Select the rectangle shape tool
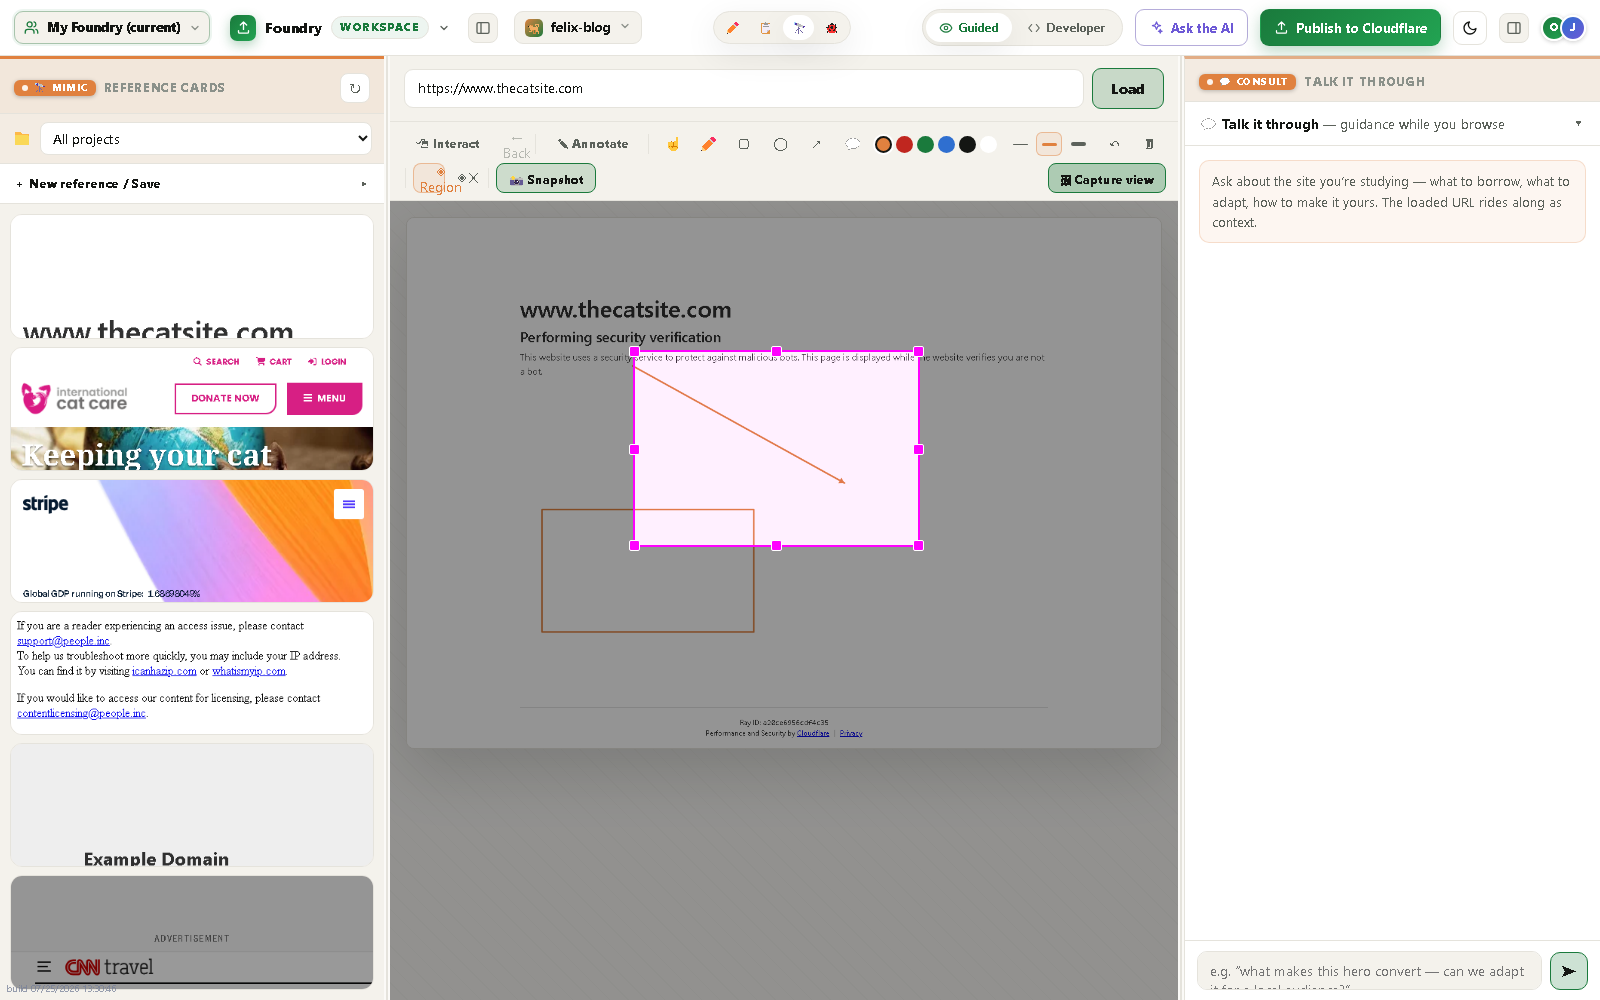The height and width of the screenshot is (1000, 1600). pos(744,144)
